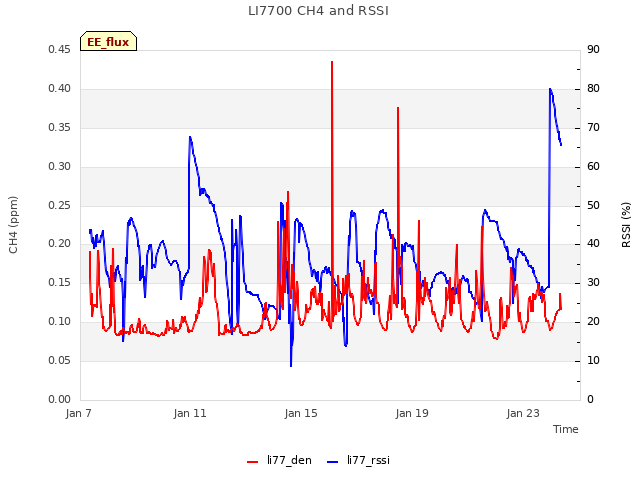Image resolution: width=640 pixels, height=480 pixels.
Task: Click the 0.00 left axis value
Action: pyautogui.click(x=59, y=400)
